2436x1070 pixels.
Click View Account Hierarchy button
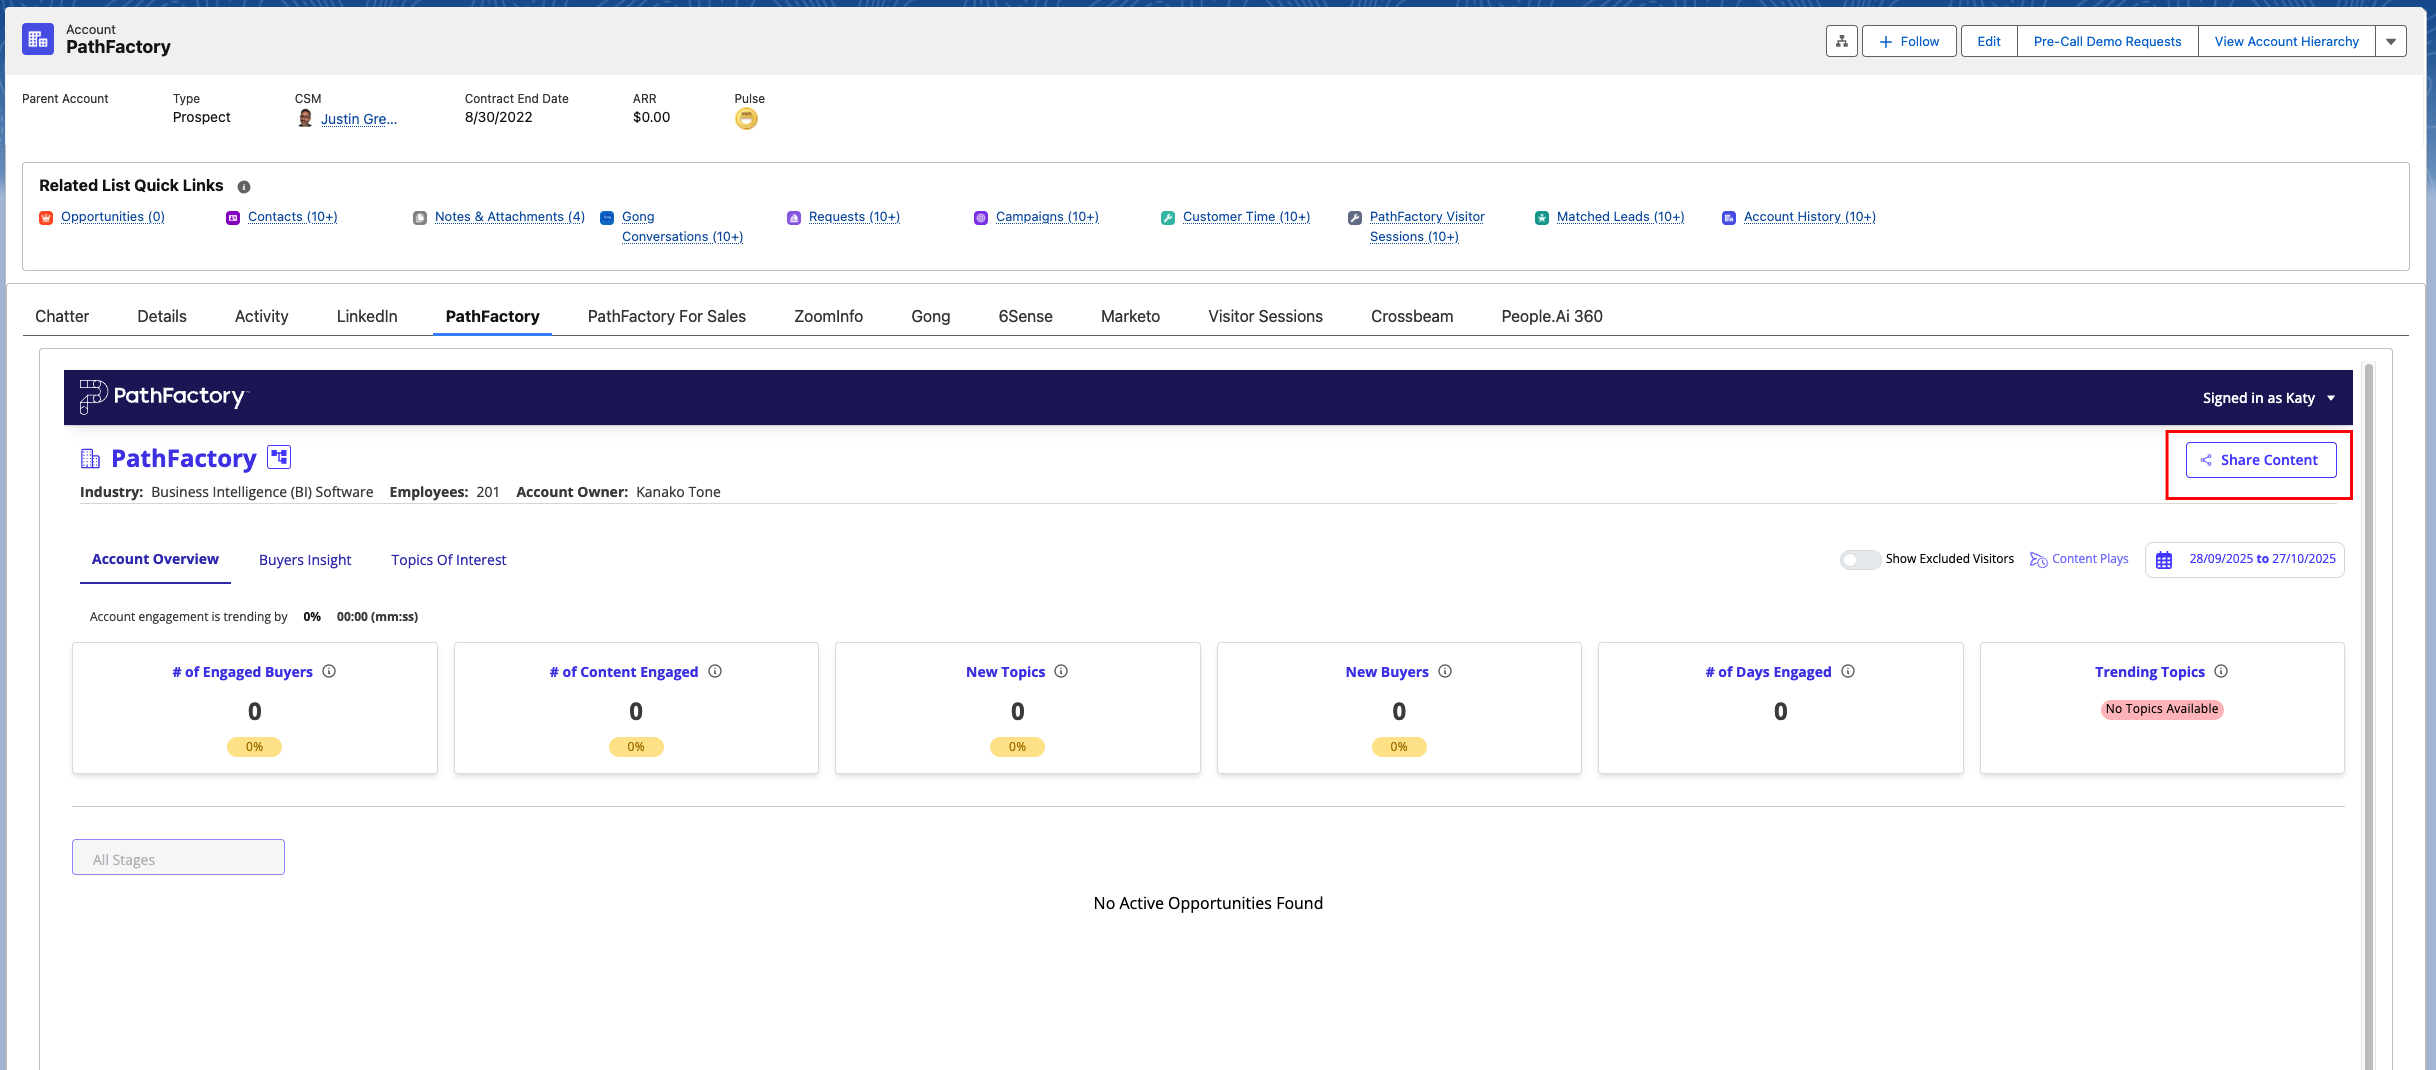click(2287, 41)
